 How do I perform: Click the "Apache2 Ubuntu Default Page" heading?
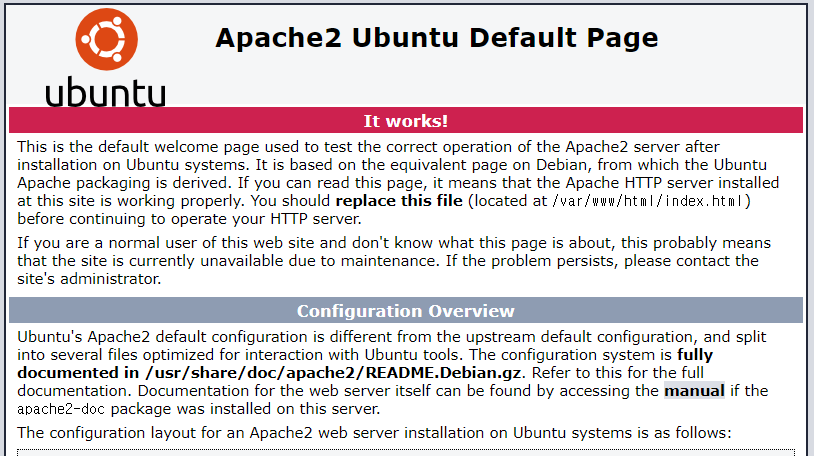coord(437,38)
